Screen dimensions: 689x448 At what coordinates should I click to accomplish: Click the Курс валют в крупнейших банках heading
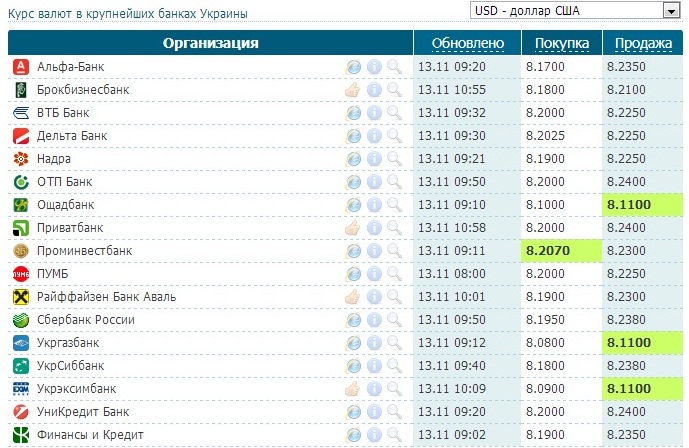128,14
